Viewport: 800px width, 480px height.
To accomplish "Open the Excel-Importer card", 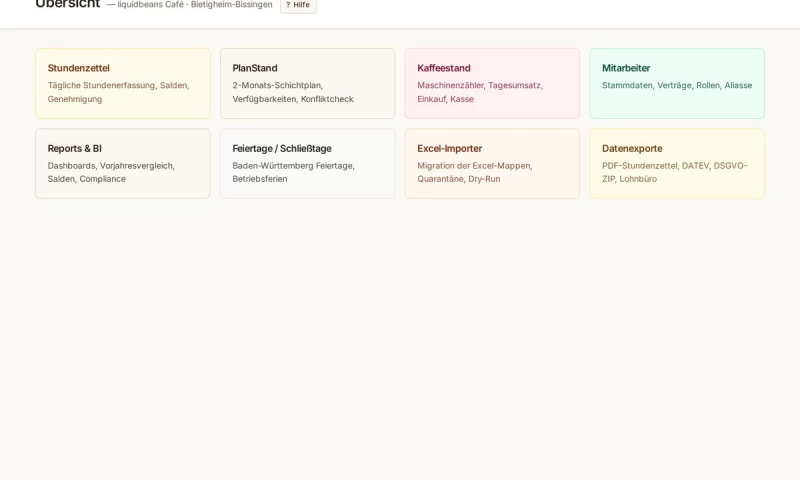I will (x=492, y=164).
